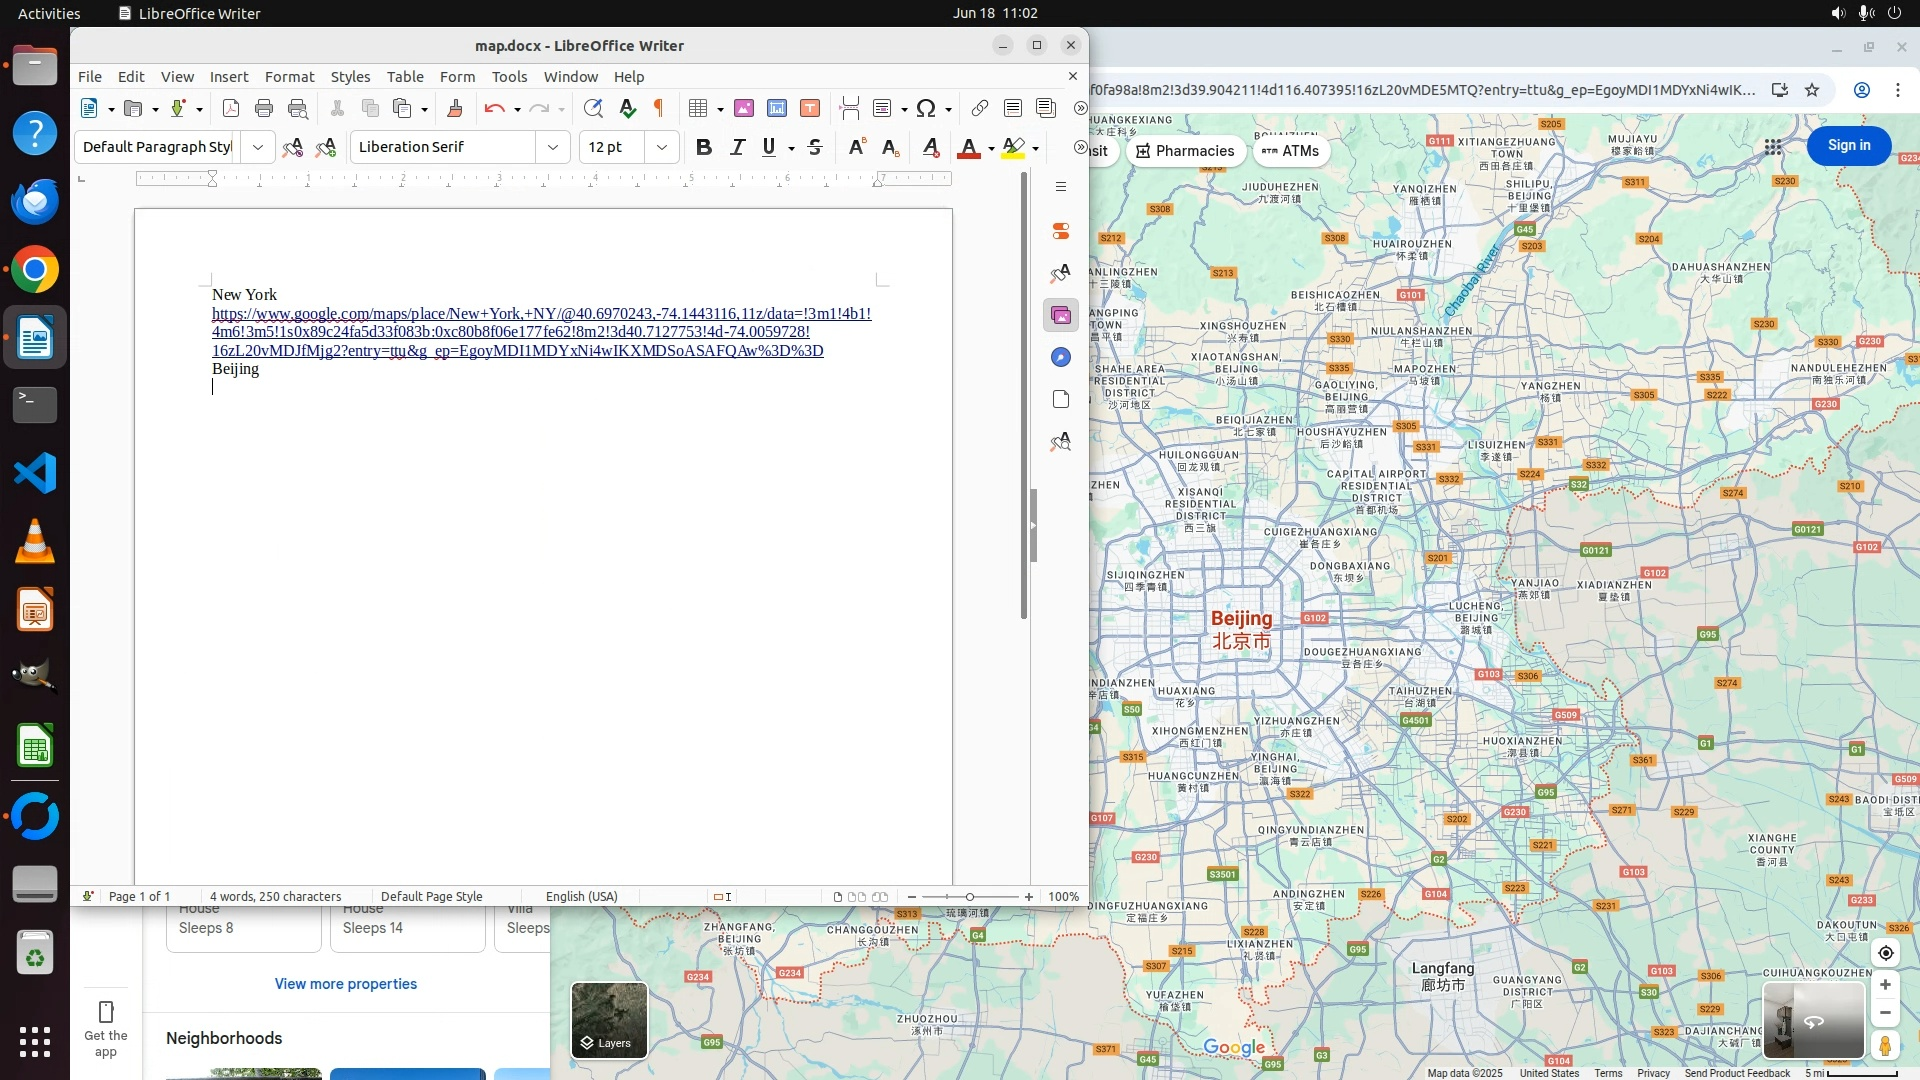Click the Google Maps Sign in button
The width and height of the screenshot is (1920, 1080).
[x=1848, y=146]
